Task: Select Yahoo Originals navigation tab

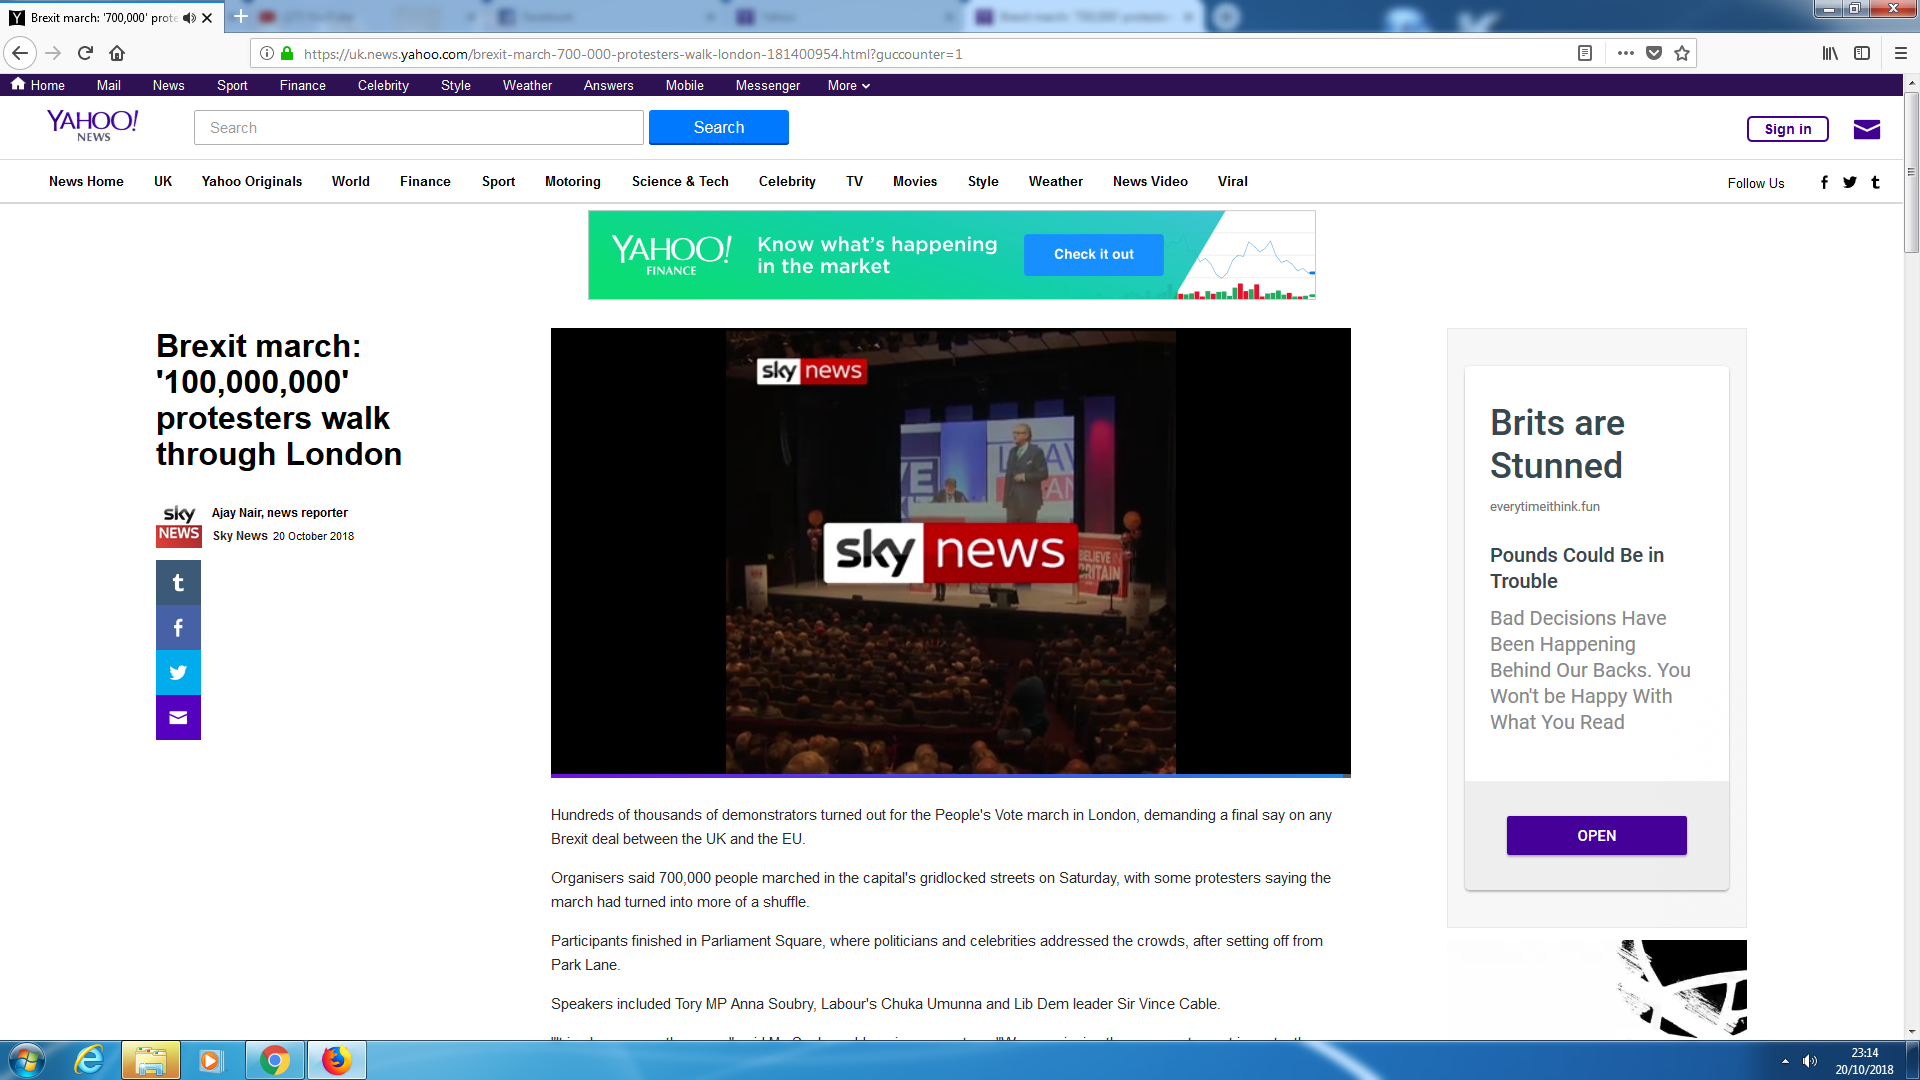Action: [x=252, y=181]
